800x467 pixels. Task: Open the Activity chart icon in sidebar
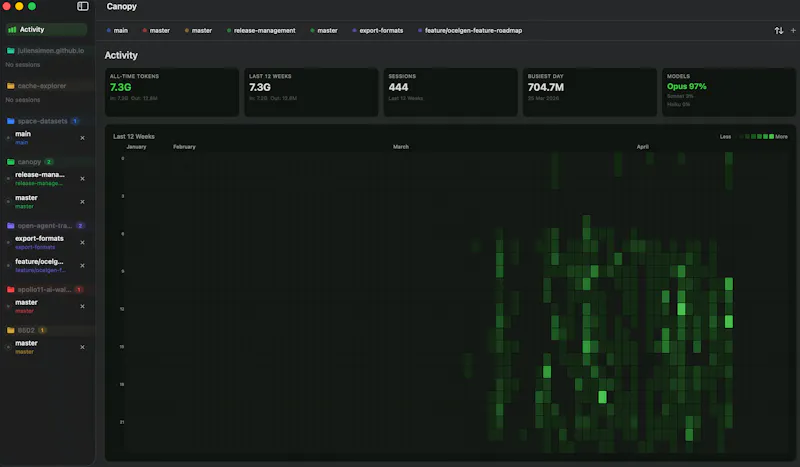point(12,30)
